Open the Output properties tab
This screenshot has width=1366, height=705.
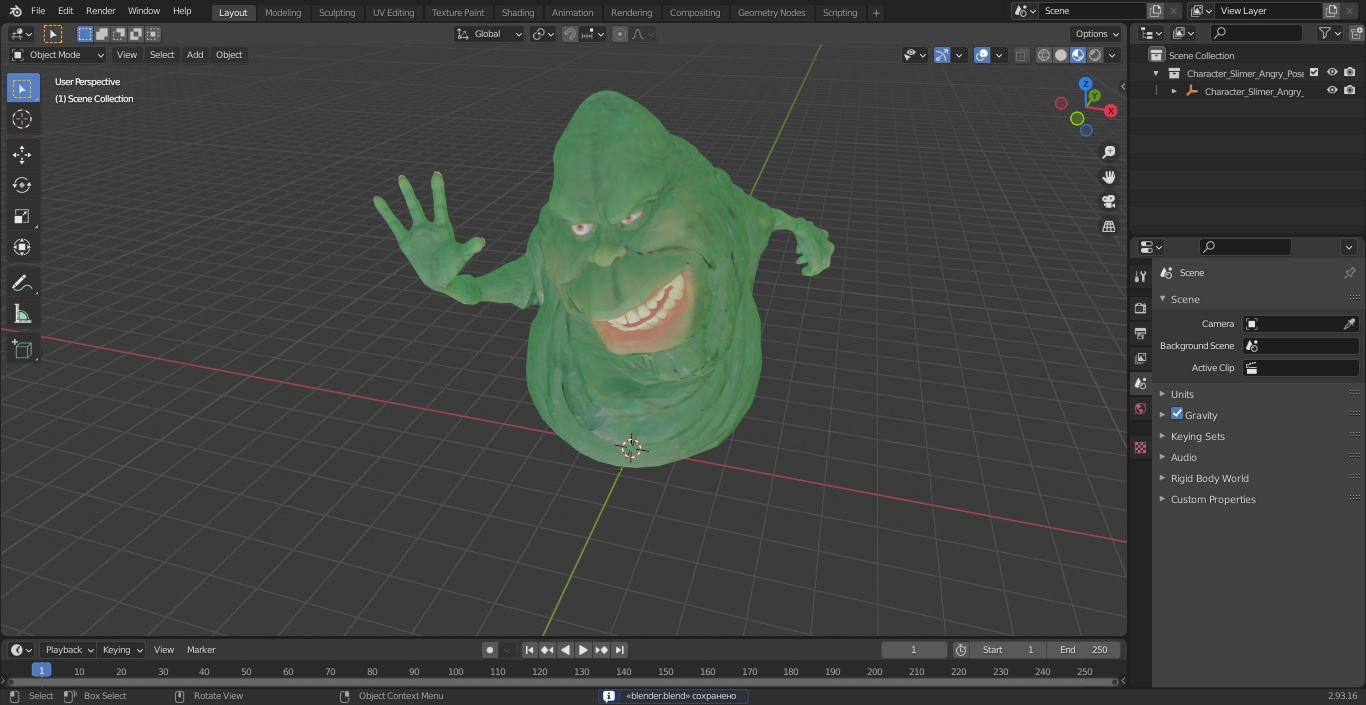coord(1140,333)
